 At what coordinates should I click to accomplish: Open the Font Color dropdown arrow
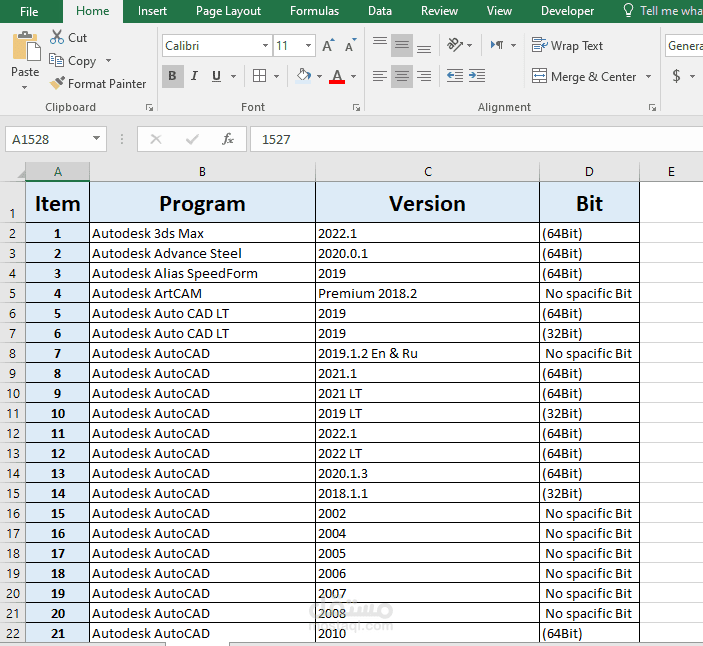pyautogui.click(x=354, y=76)
